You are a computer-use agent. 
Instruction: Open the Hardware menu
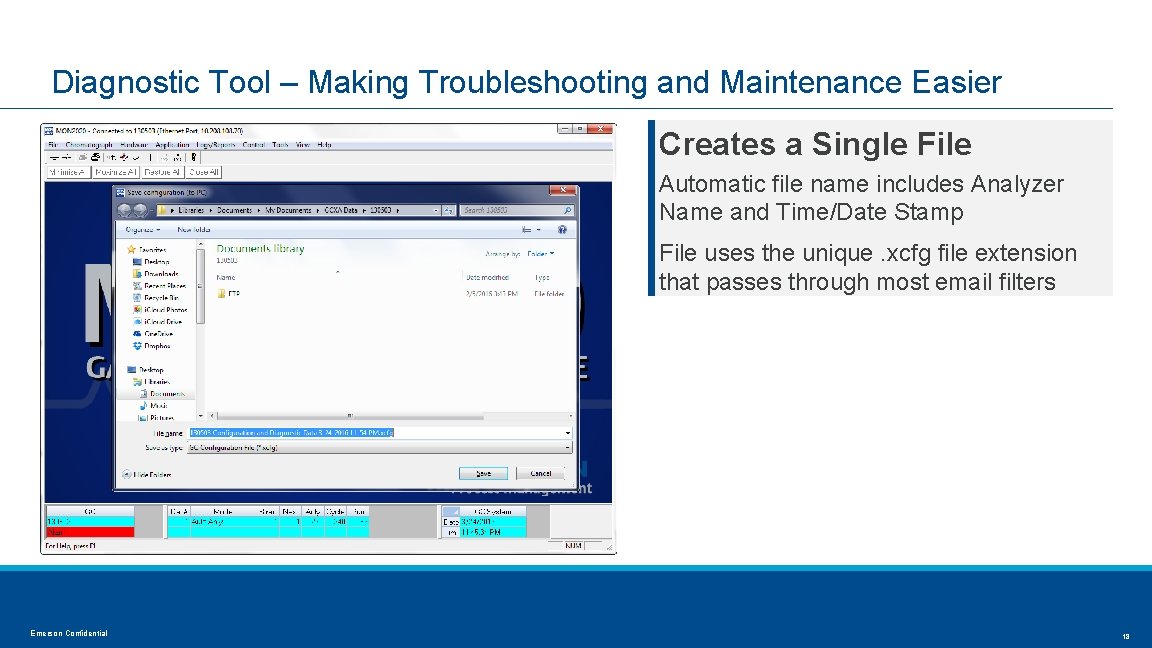(x=134, y=145)
